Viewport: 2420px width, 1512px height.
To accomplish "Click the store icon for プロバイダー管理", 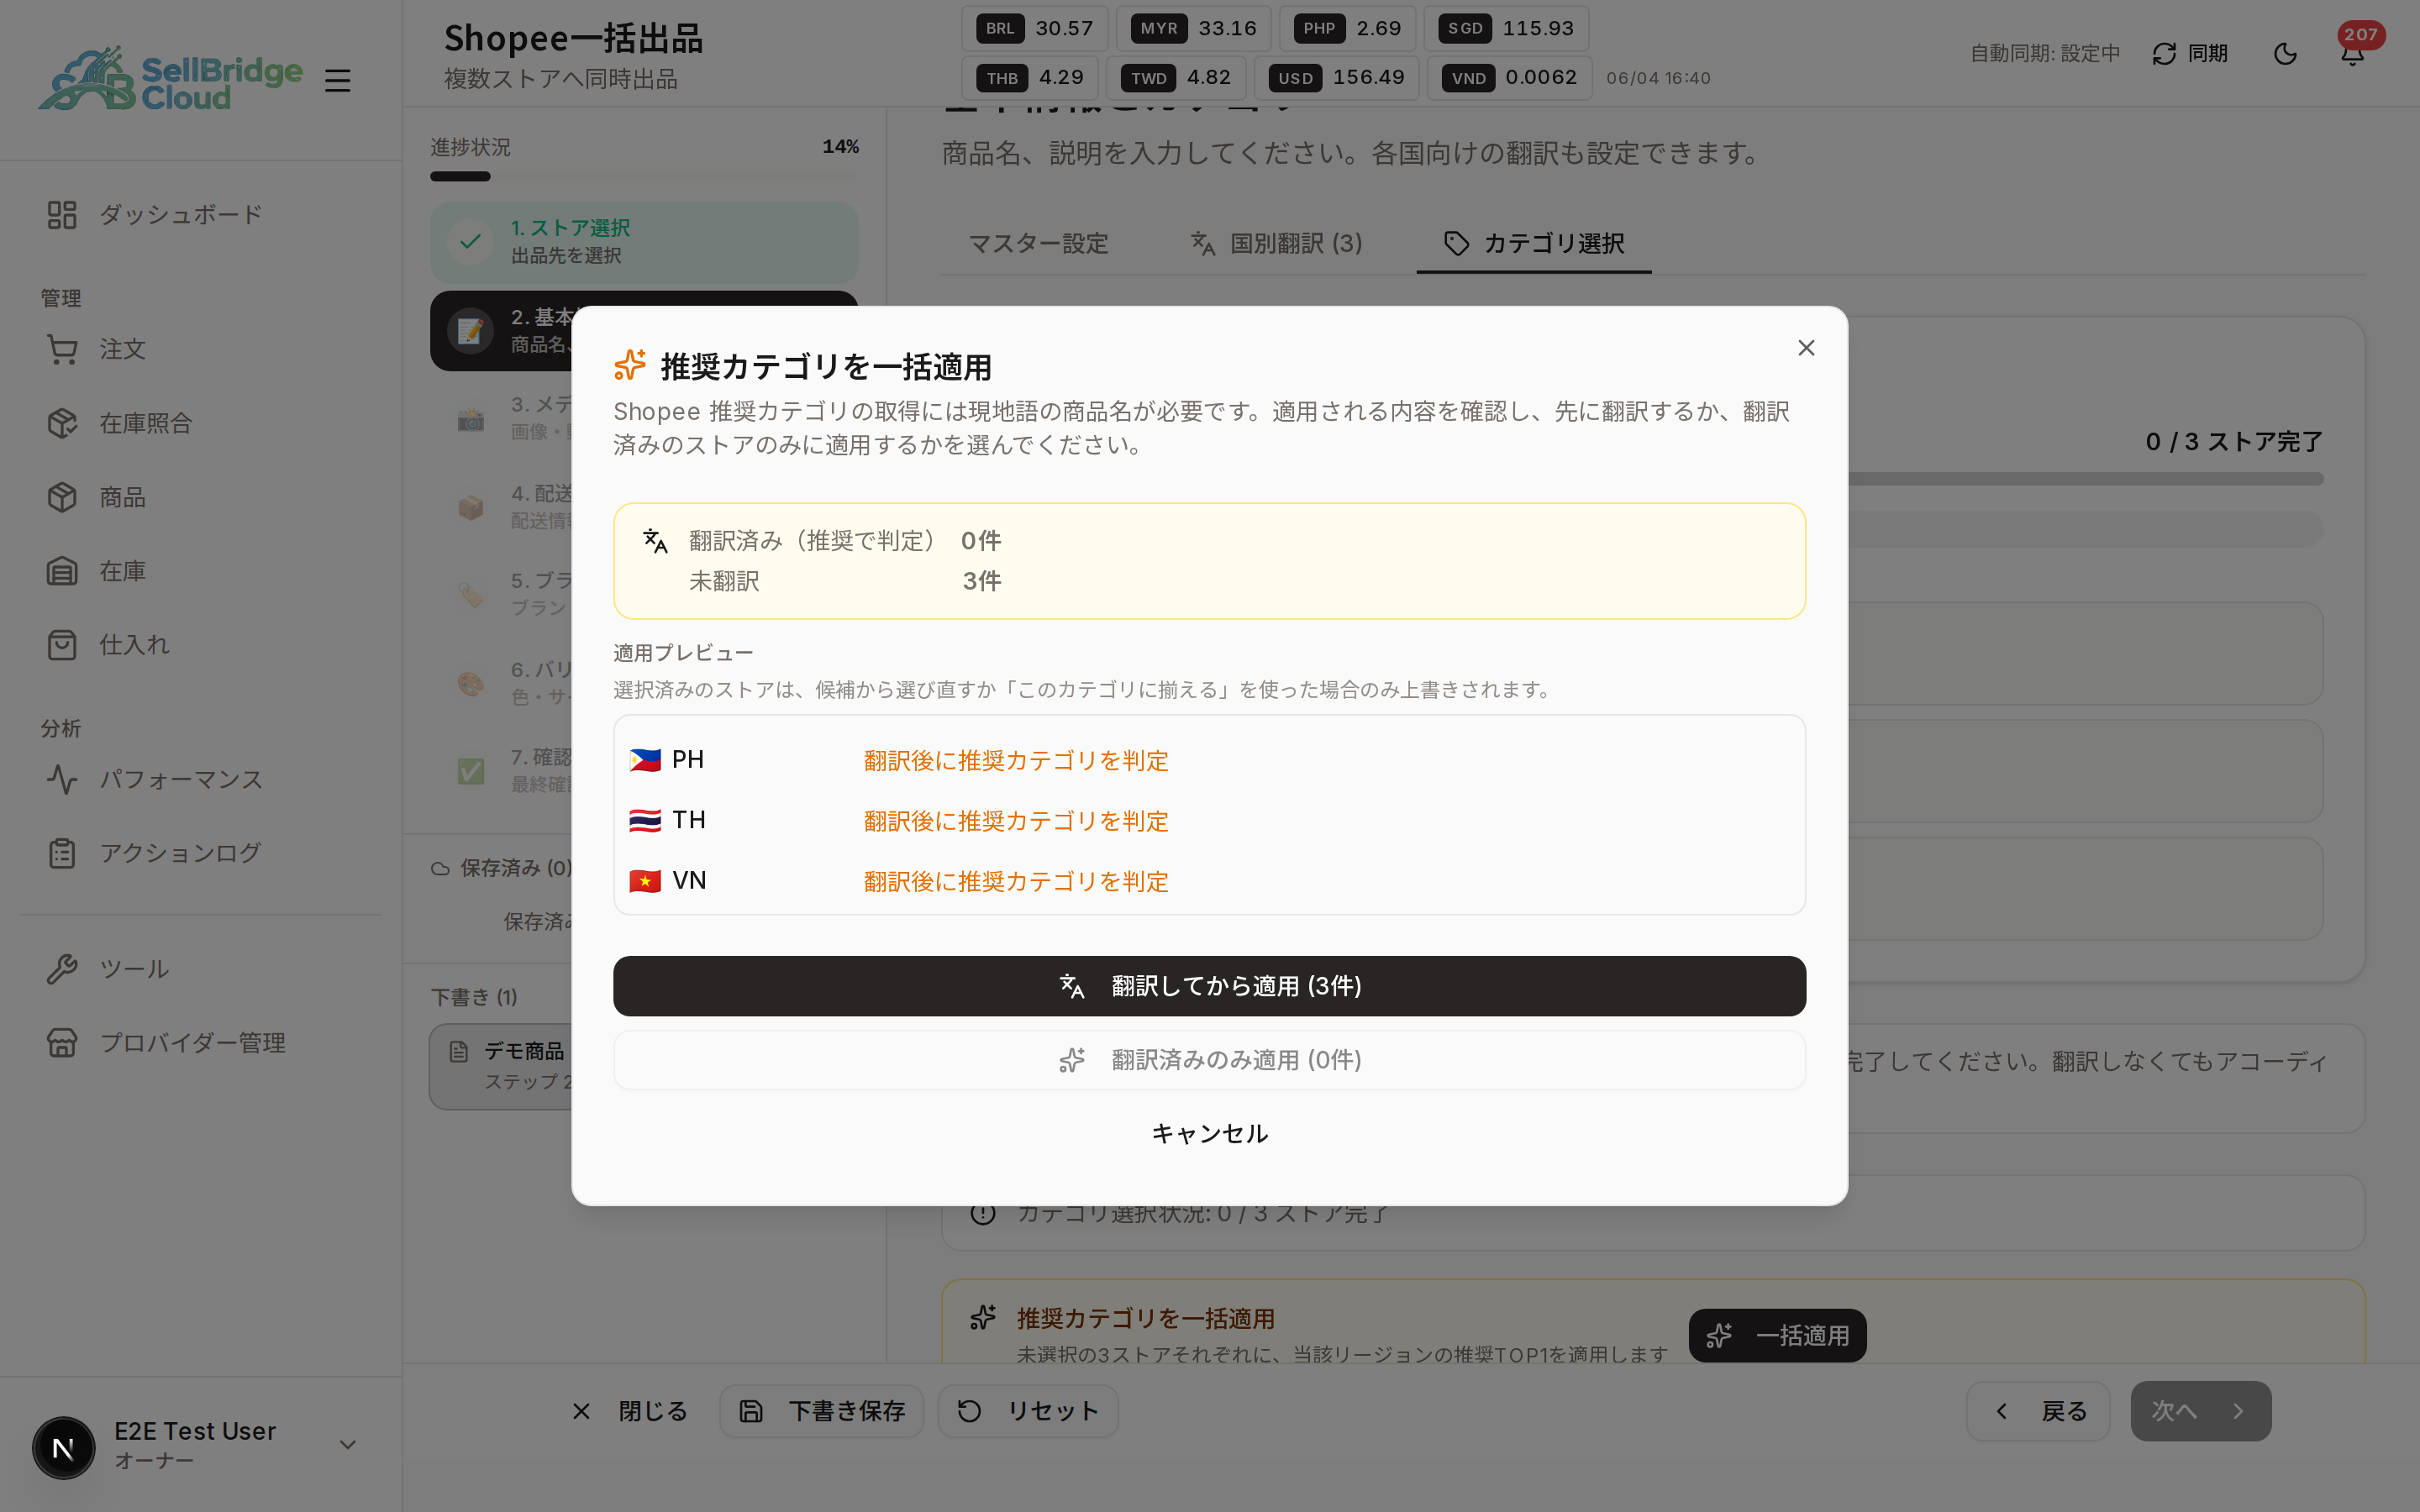I will coord(62,1043).
